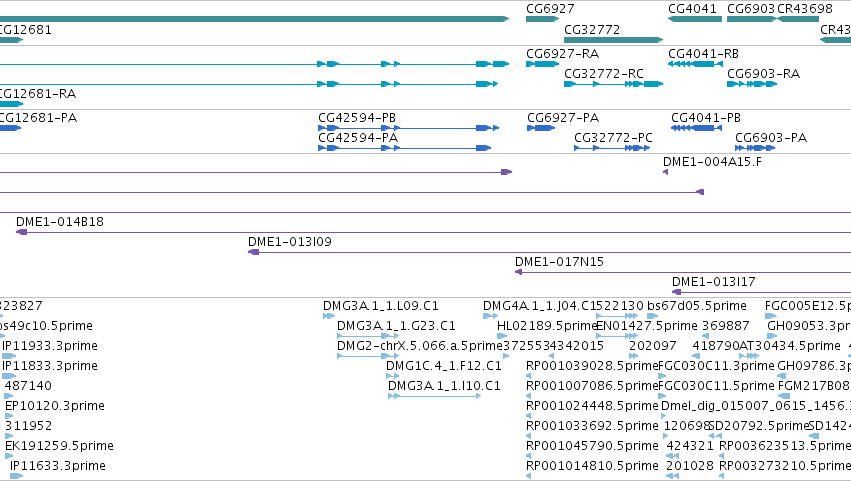Click the teal gene bar below CG32772
Screen dimensions: 851x481
tap(613, 40)
